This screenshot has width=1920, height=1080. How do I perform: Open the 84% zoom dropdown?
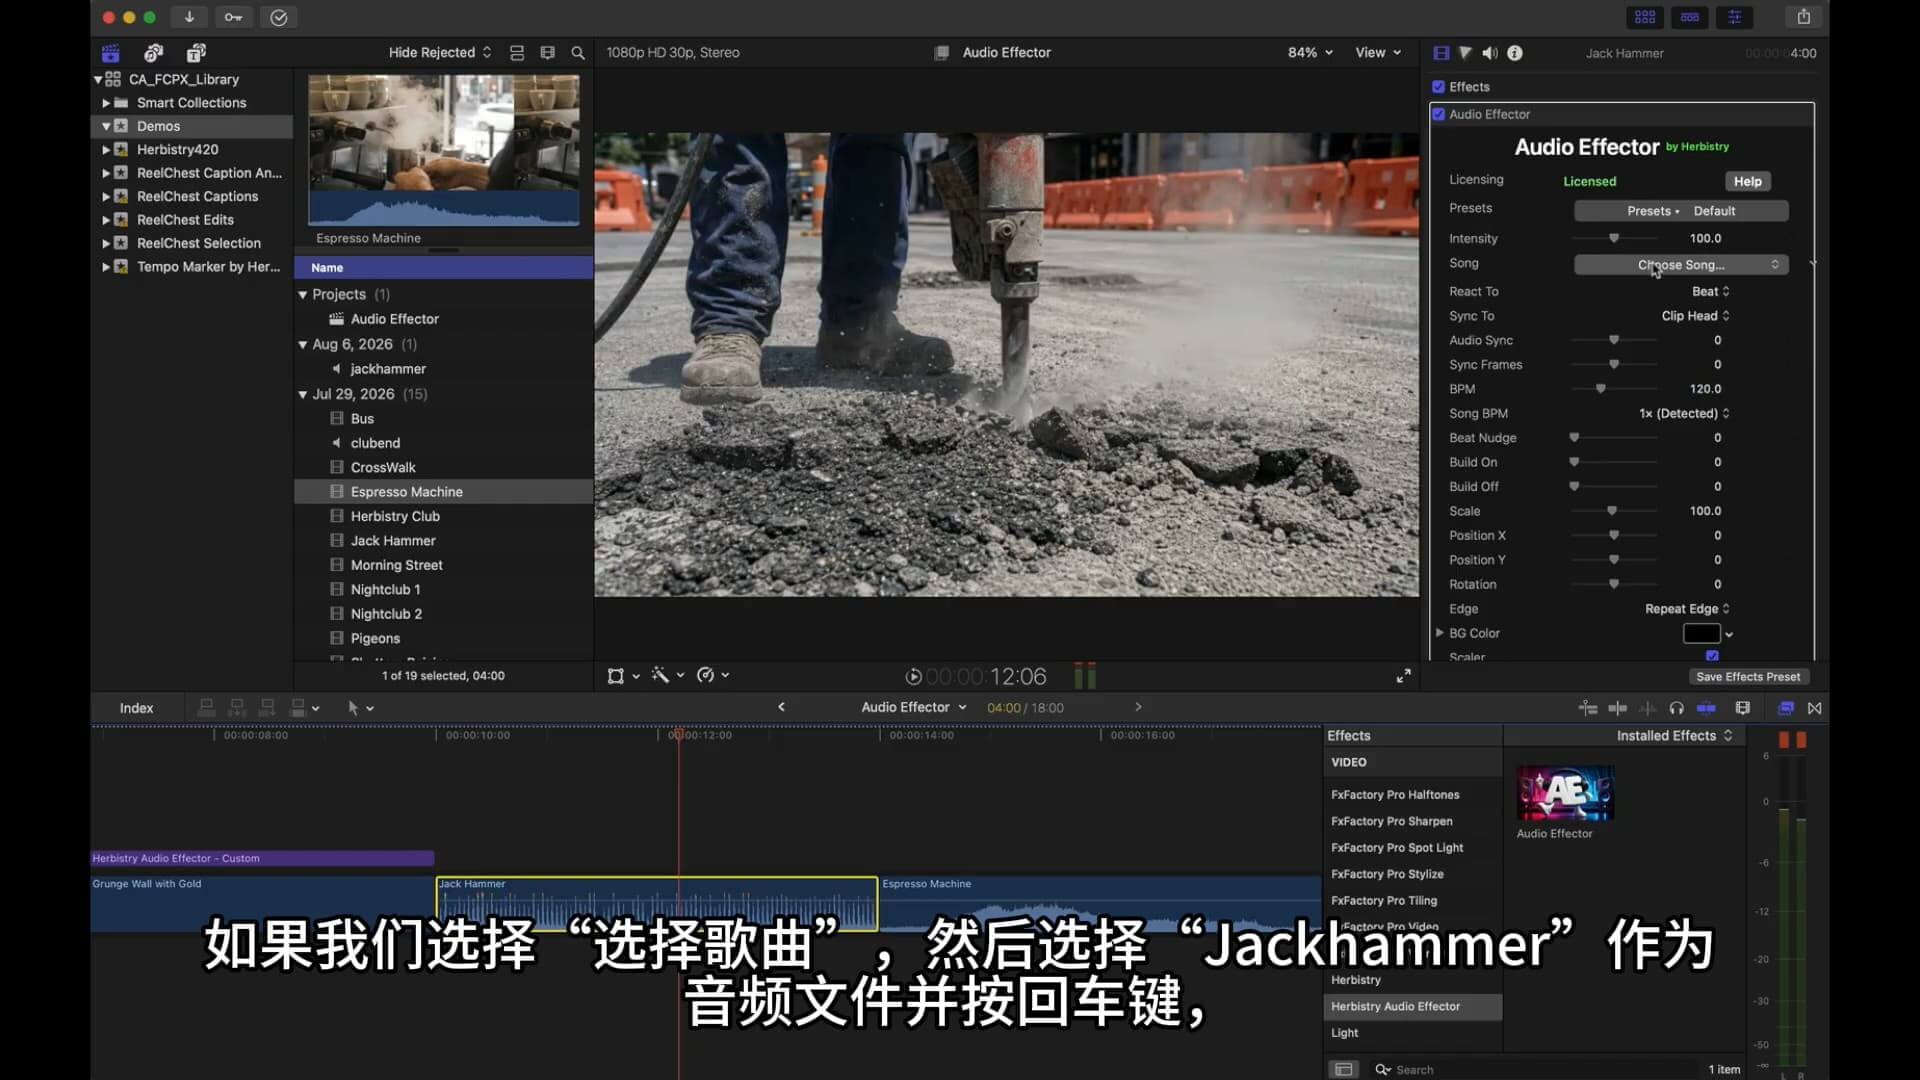click(x=1310, y=53)
